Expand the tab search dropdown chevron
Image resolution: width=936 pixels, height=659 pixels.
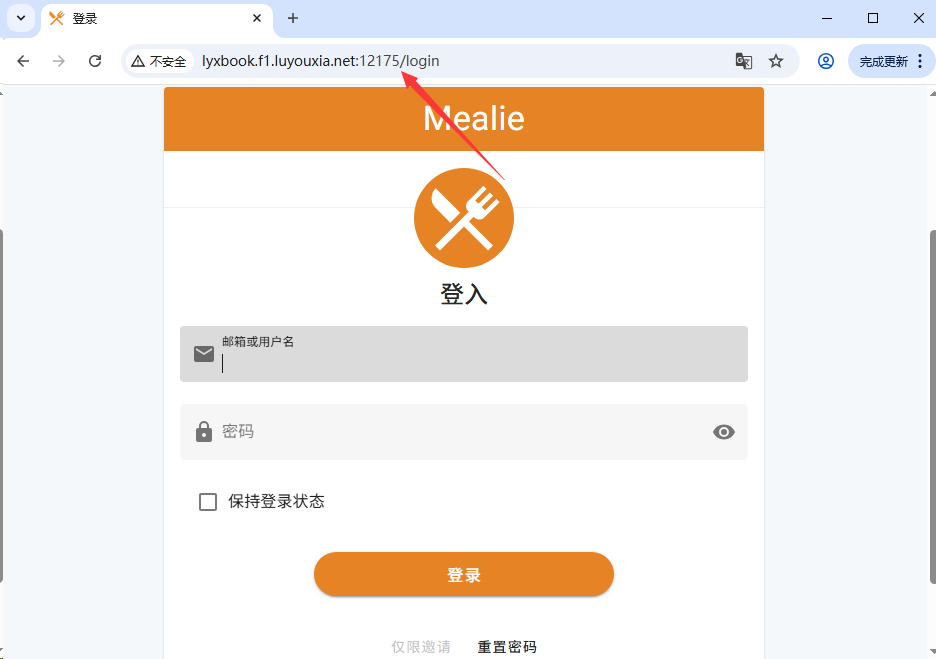tap(21, 18)
